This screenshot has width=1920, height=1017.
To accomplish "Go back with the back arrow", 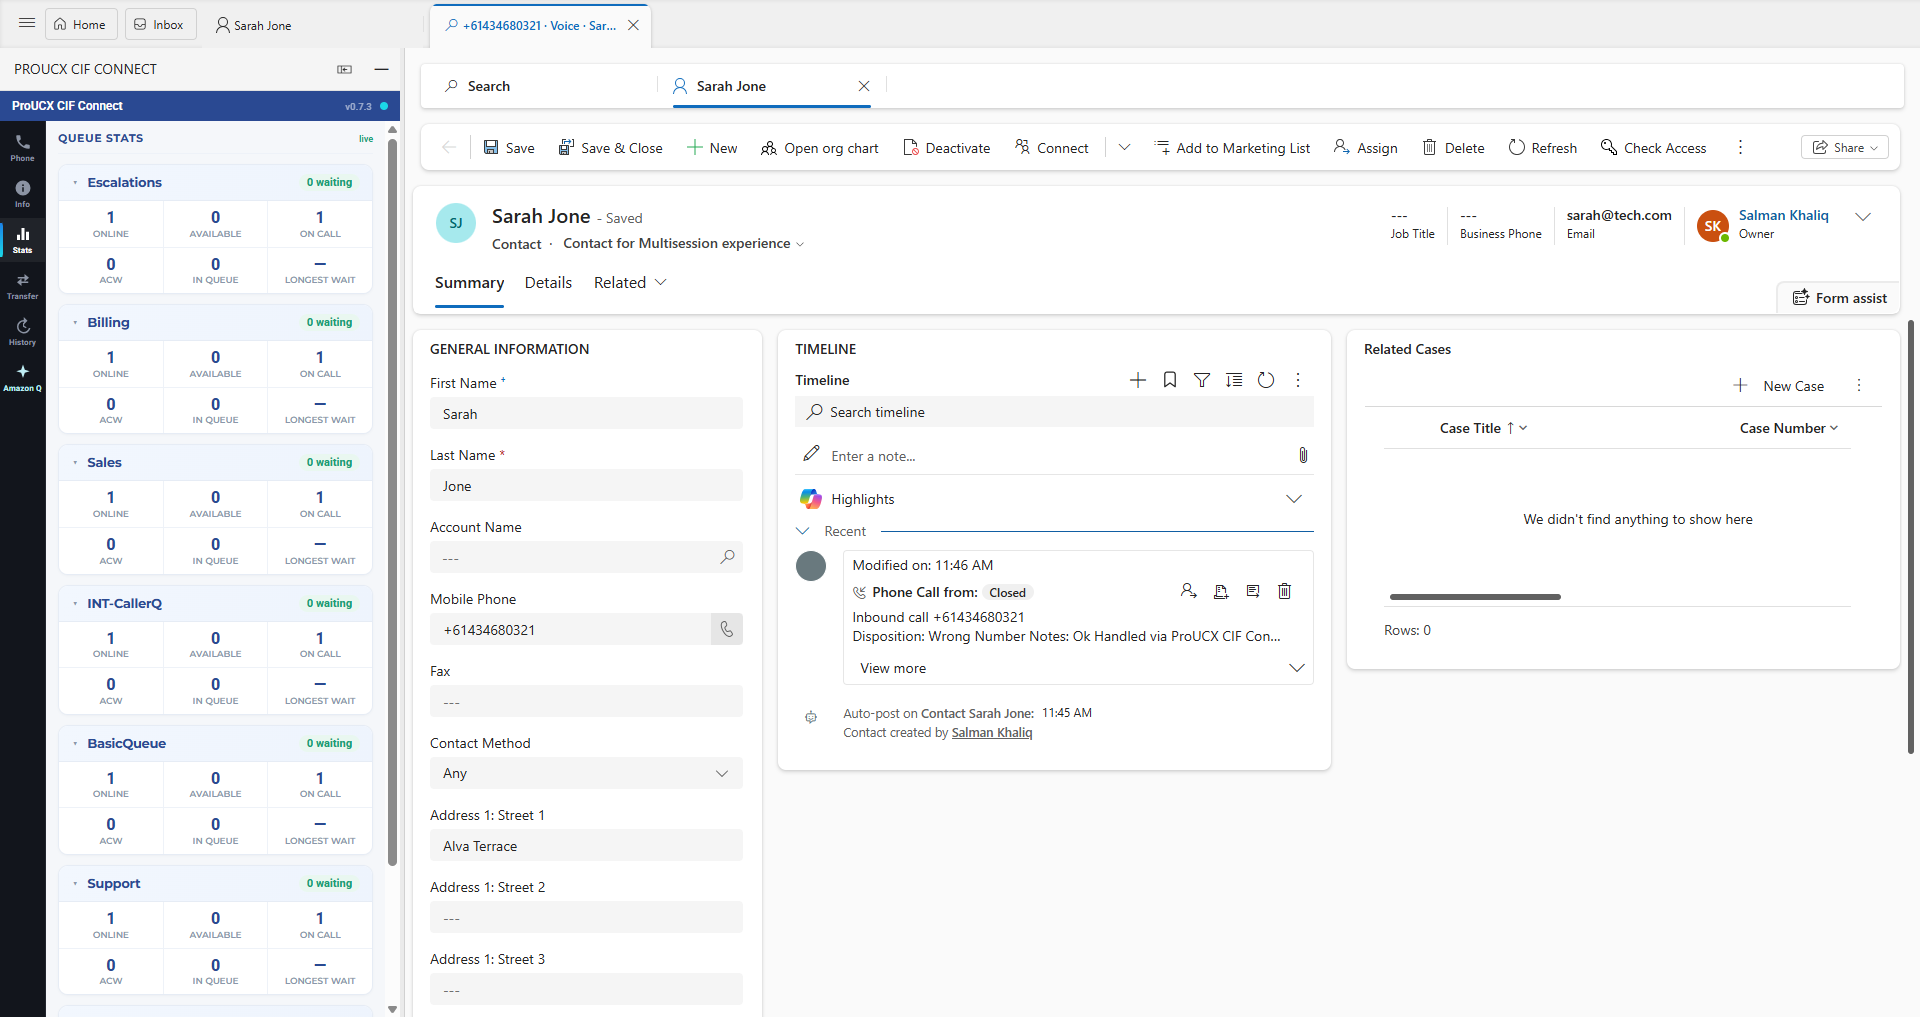I will (449, 148).
